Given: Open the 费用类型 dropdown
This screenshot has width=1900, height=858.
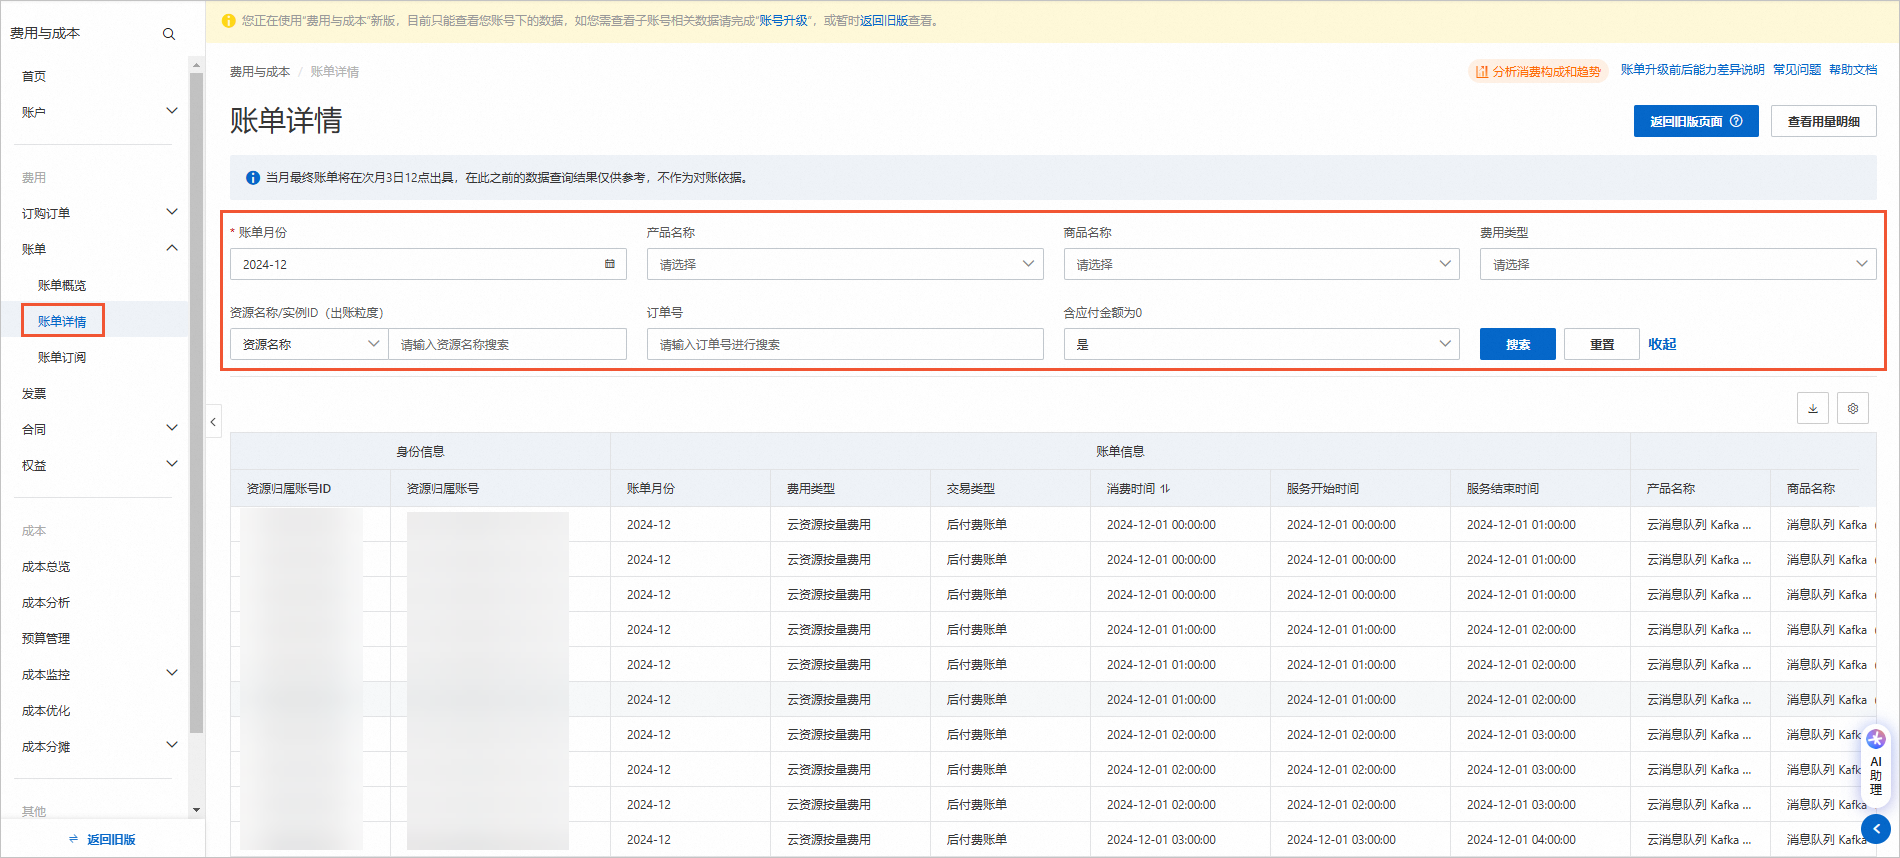Looking at the screenshot, I should (x=1678, y=264).
